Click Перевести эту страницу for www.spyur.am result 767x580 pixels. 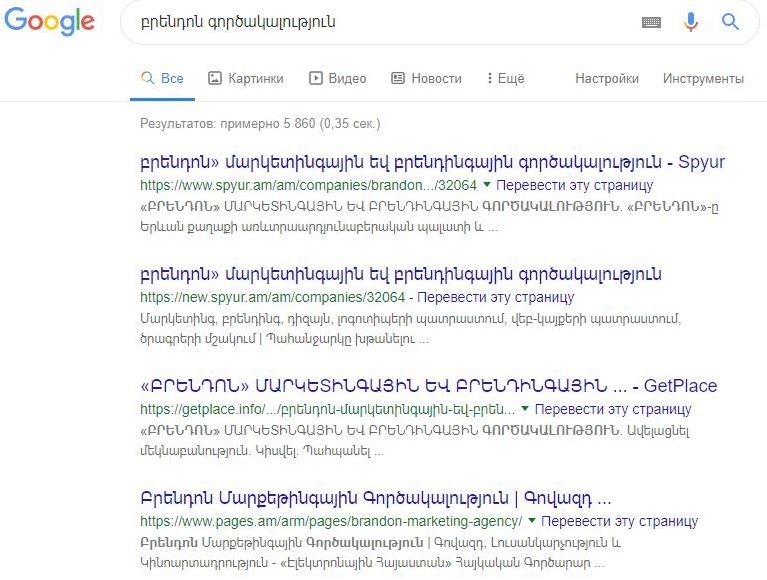point(574,185)
